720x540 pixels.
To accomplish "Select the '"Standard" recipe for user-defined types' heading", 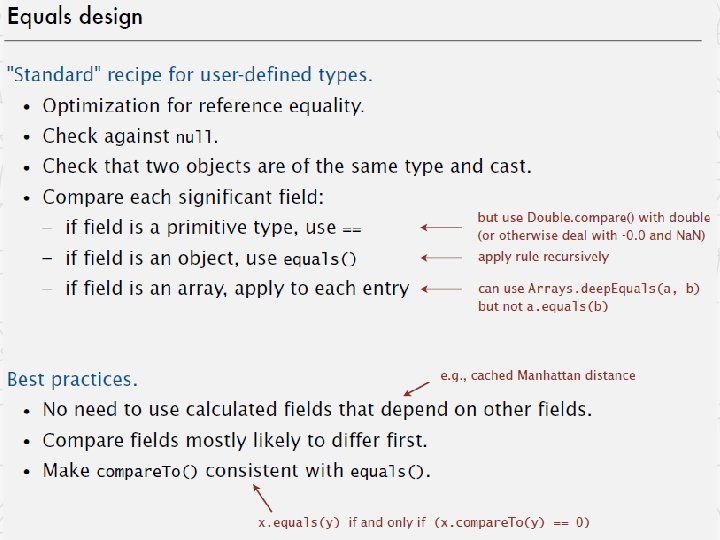I will [x=190, y=74].
